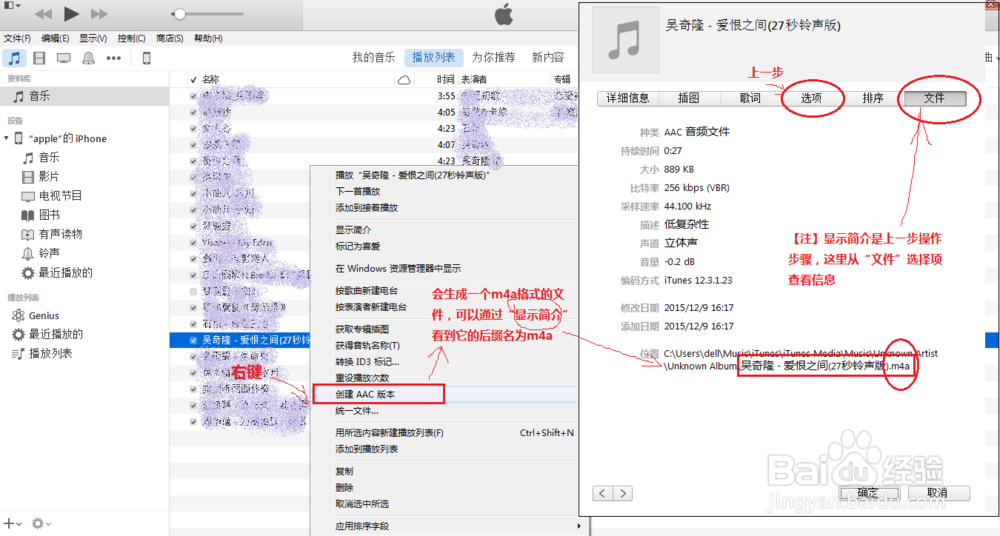This screenshot has width=1000, height=536.
Task: Select 音乐 in the library sidebar
Action: 84,96
